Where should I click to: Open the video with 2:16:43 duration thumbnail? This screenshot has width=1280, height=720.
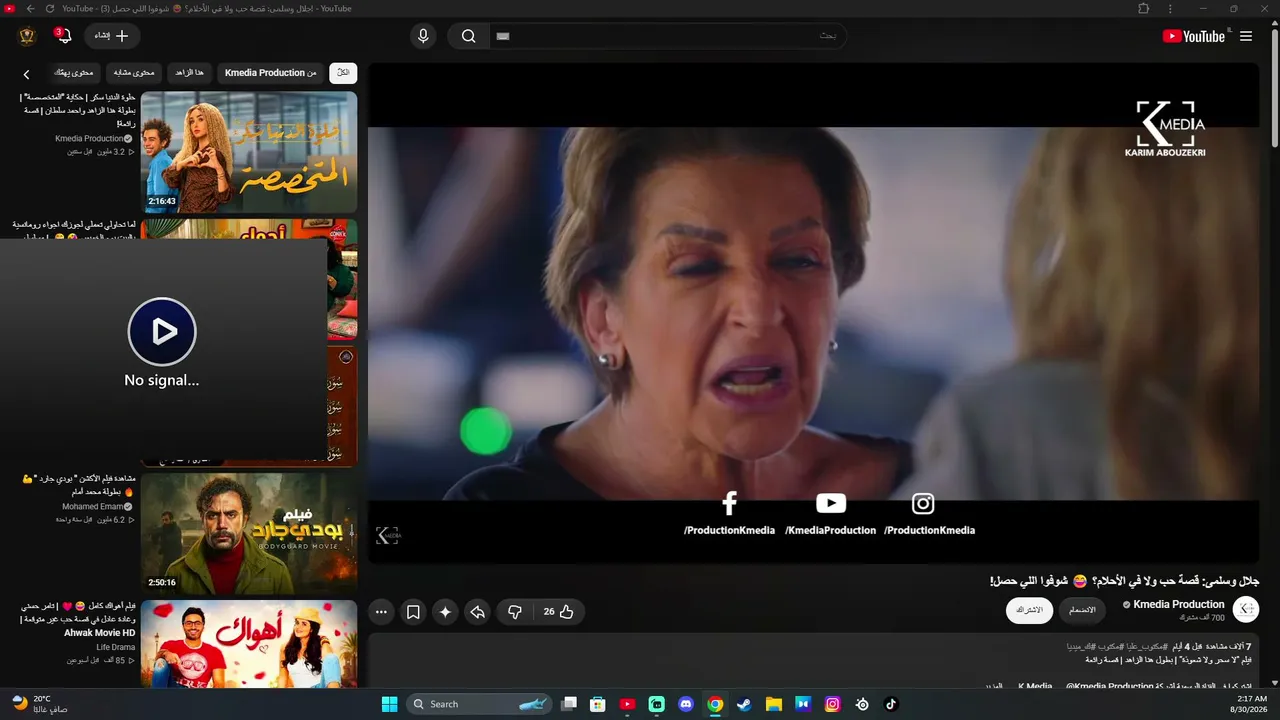[x=249, y=152]
